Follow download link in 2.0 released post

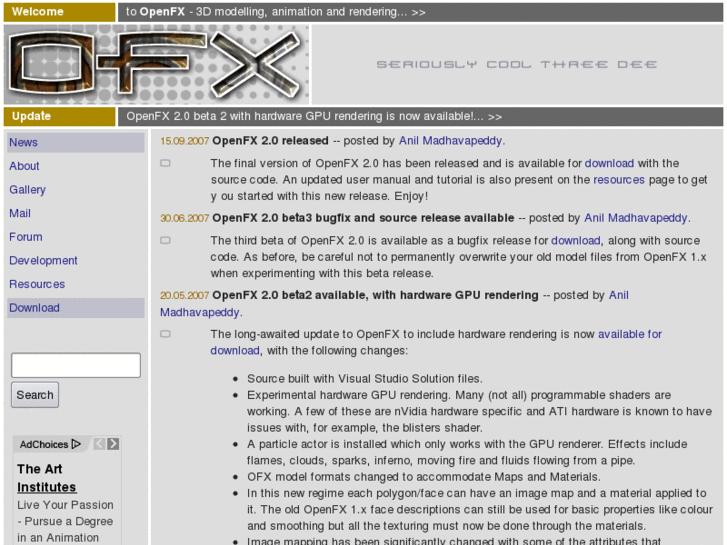coord(609,163)
